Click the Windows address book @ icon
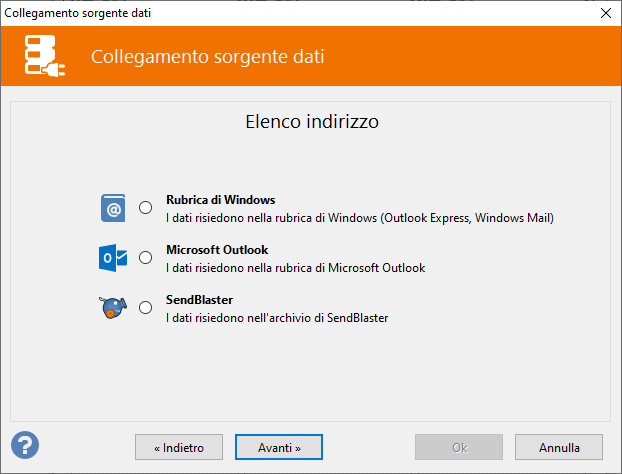Image resolution: width=622 pixels, height=474 pixels. tap(113, 208)
